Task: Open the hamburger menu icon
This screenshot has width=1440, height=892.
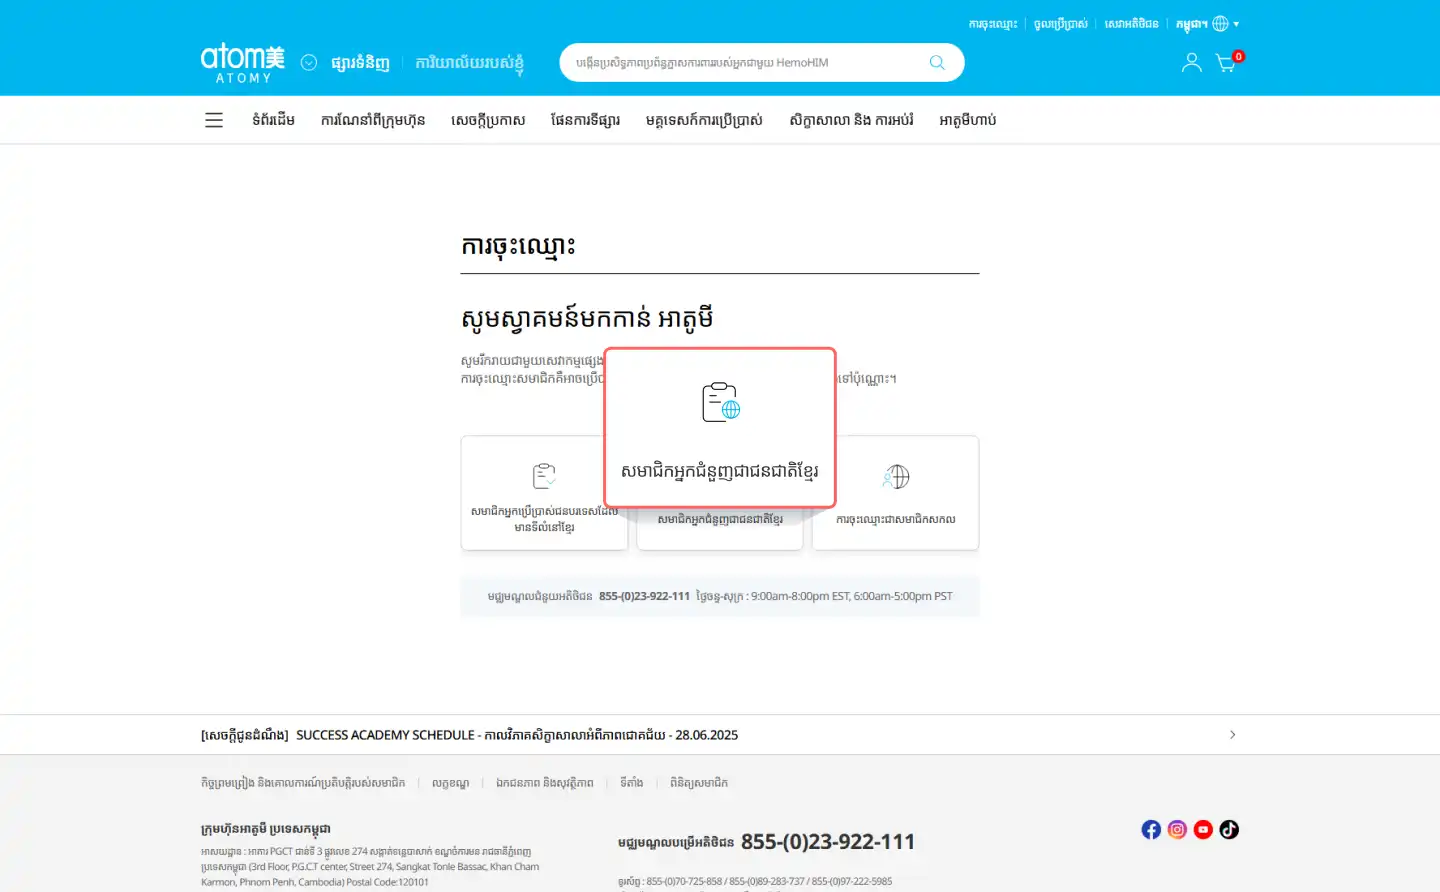Action: pos(213,120)
